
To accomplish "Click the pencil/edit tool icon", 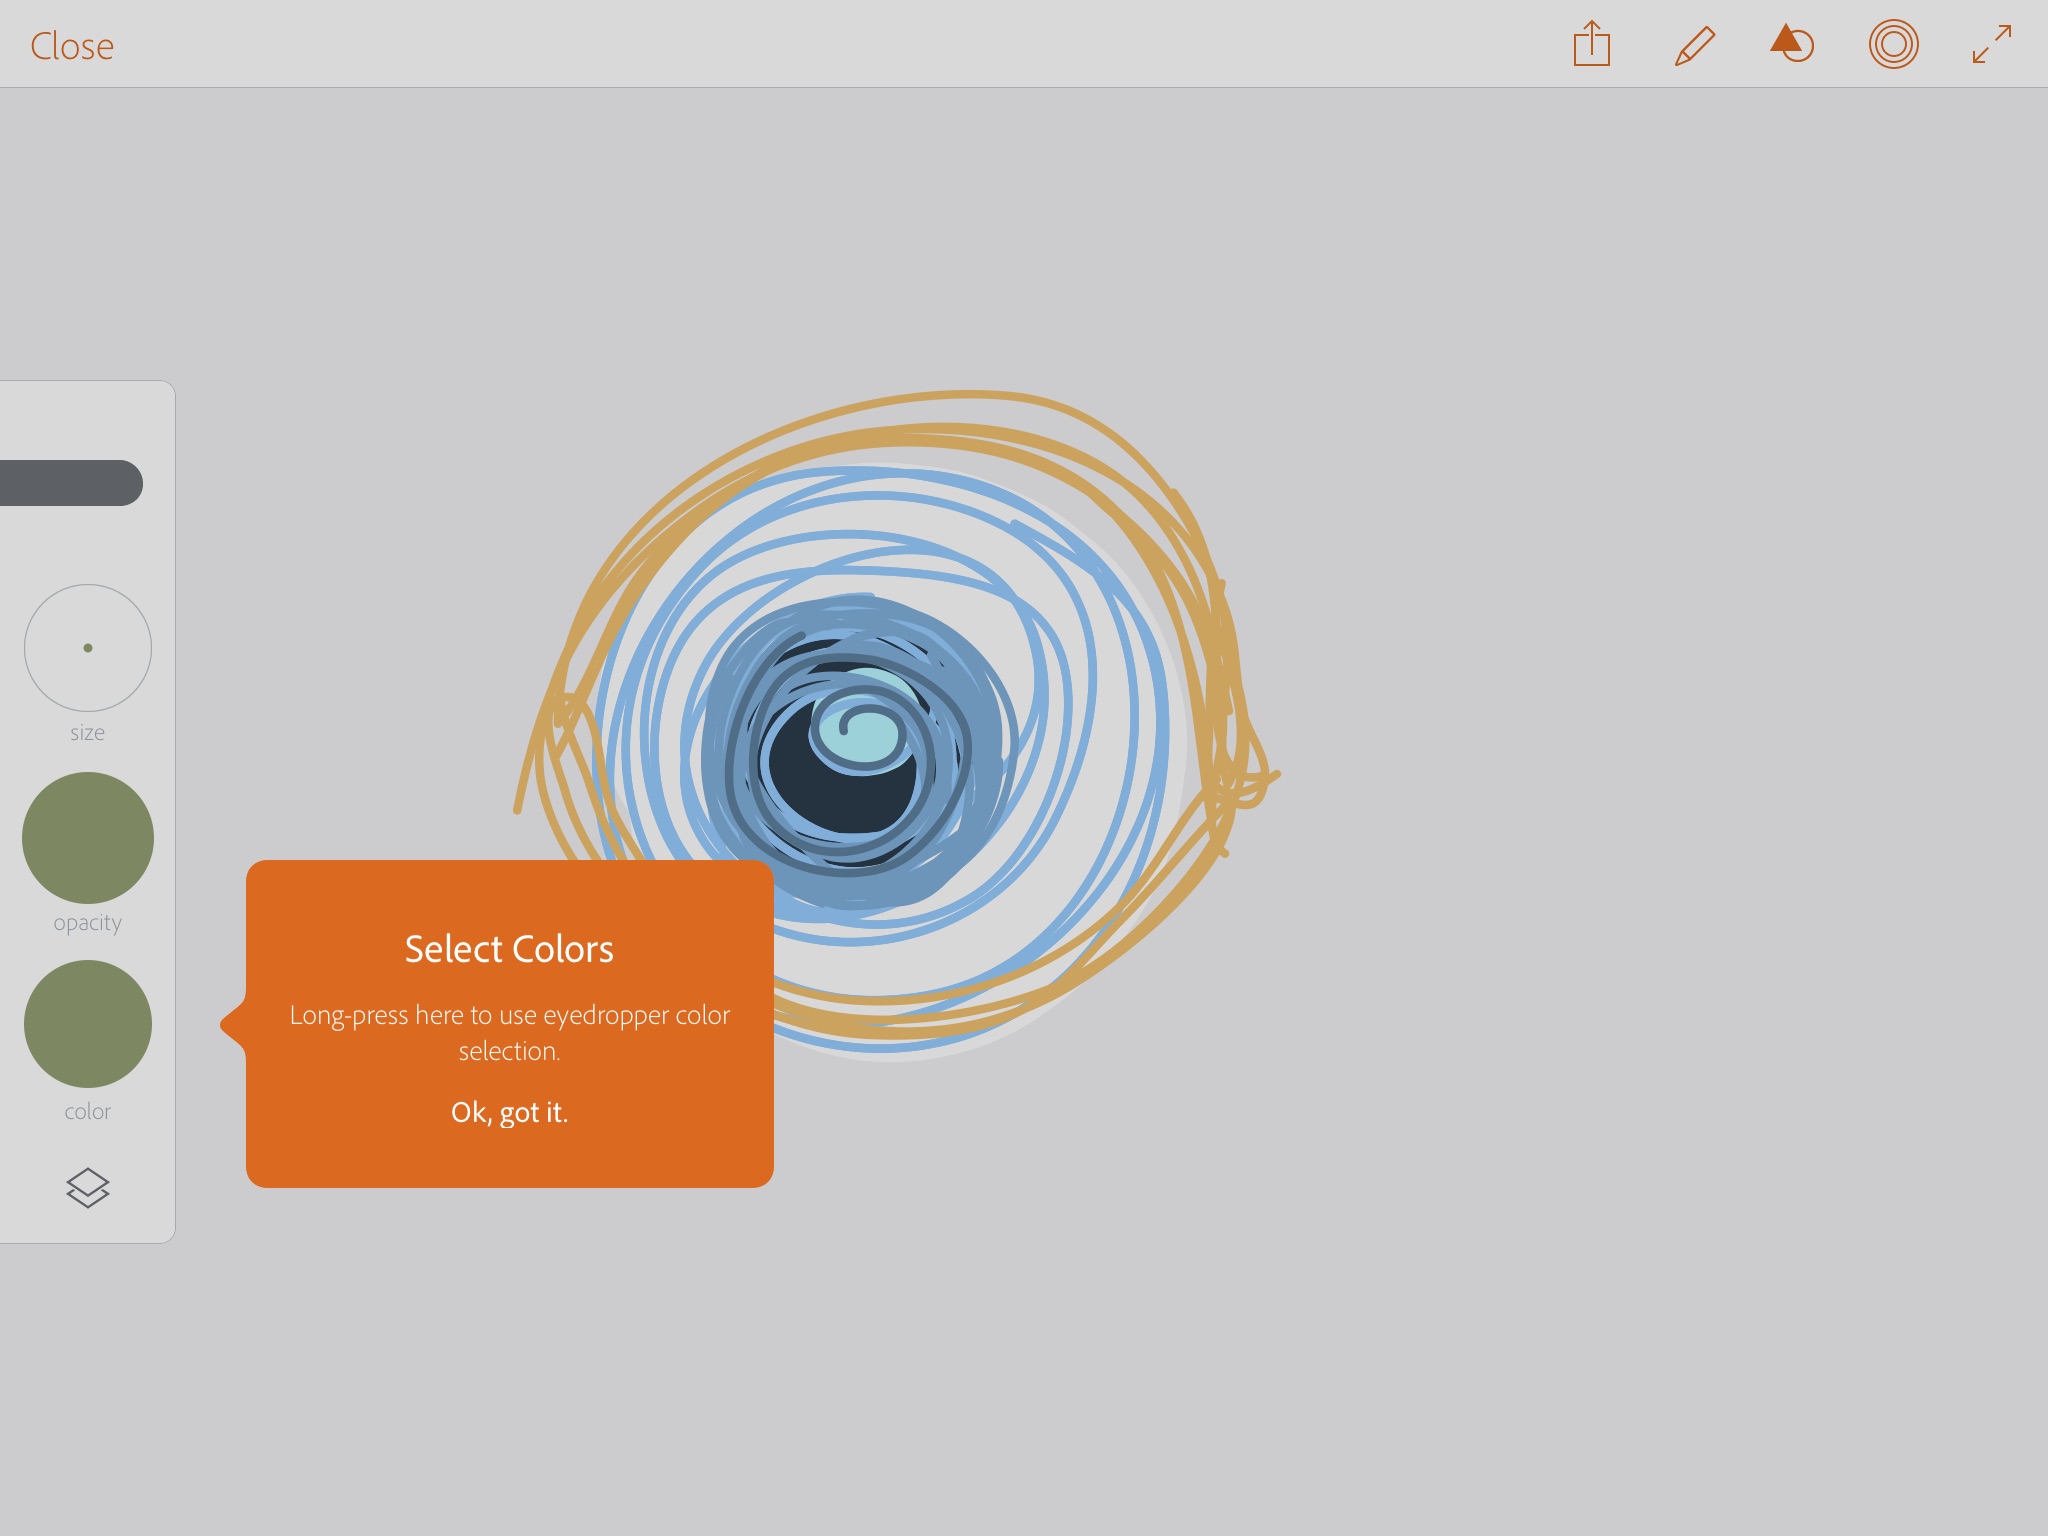I will pos(1693,44).
